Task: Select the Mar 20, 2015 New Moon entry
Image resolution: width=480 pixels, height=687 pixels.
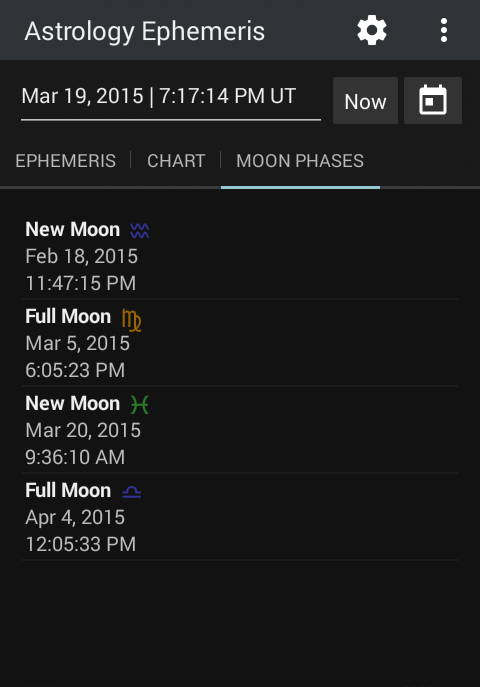Action: (x=240, y=430)
